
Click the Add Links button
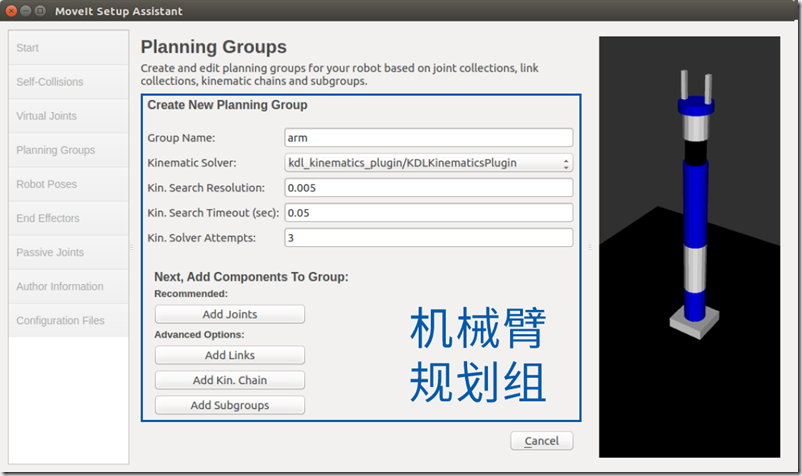pos(230,355)
